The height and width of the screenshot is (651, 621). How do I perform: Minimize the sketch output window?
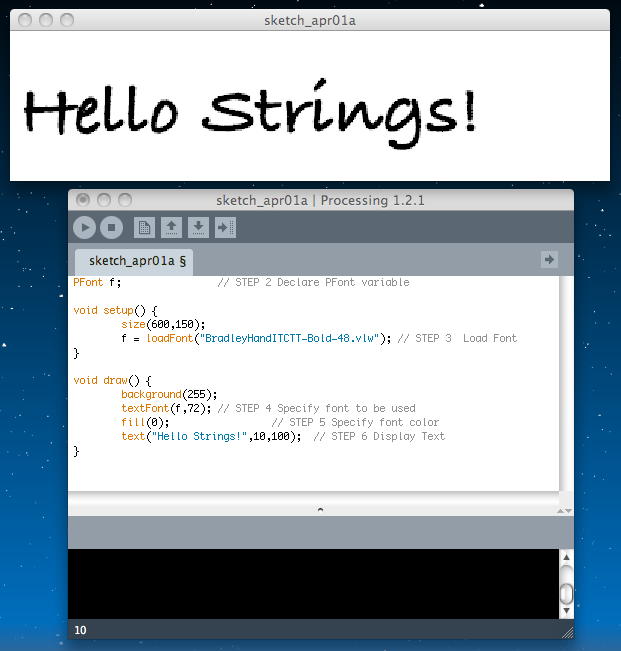coord(46,20)
